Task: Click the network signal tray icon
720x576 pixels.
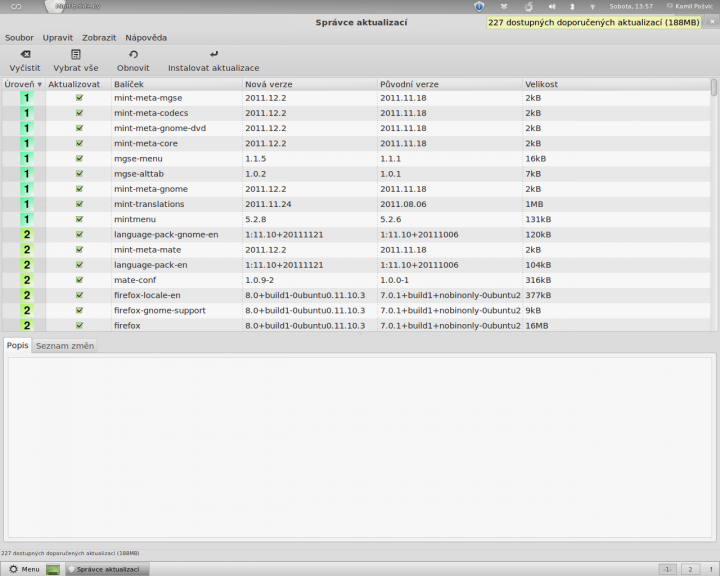Action: point(592,6)
